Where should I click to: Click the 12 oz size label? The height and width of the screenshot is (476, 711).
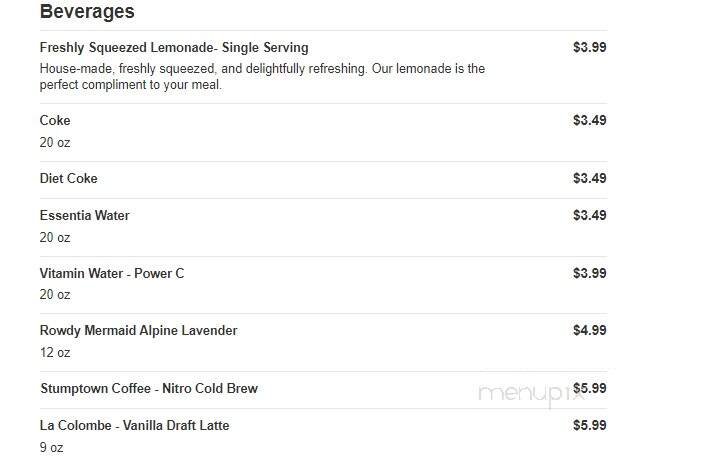pyautogui.click(x=55, y=352)
